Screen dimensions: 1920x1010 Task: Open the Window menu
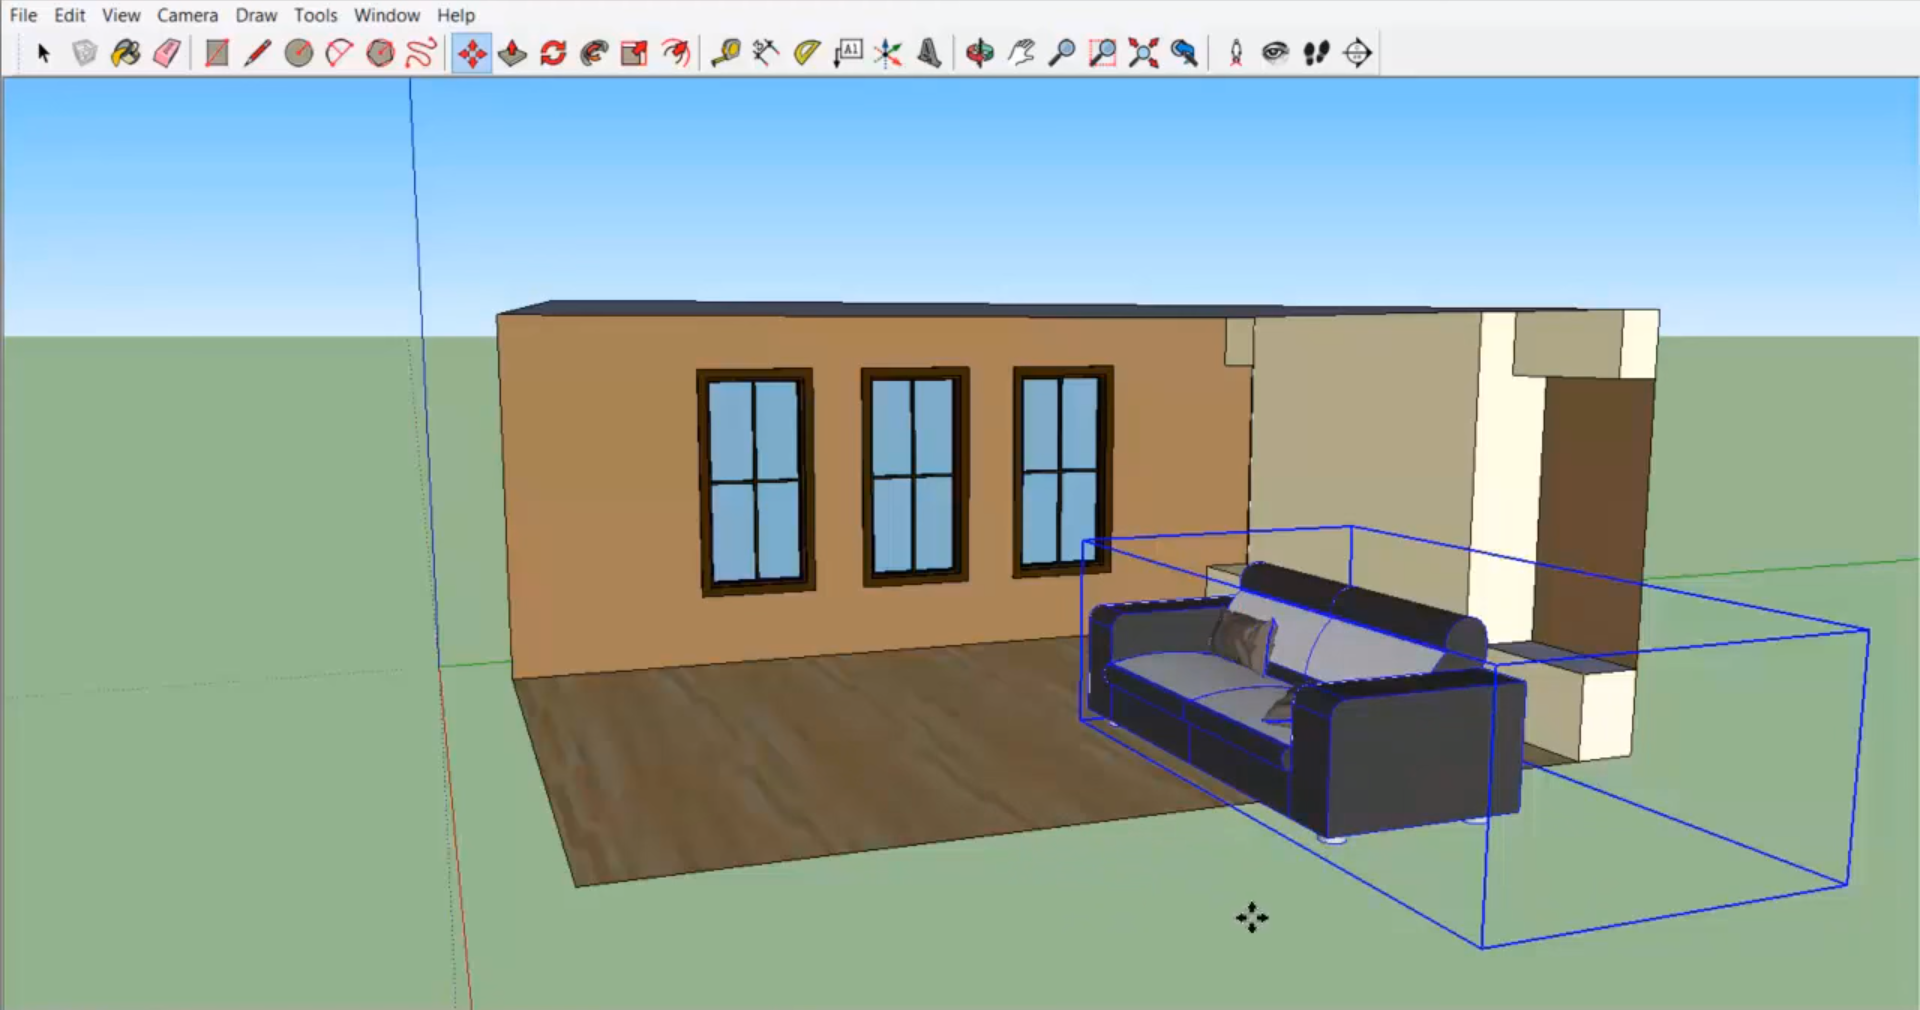coord(386,15)
